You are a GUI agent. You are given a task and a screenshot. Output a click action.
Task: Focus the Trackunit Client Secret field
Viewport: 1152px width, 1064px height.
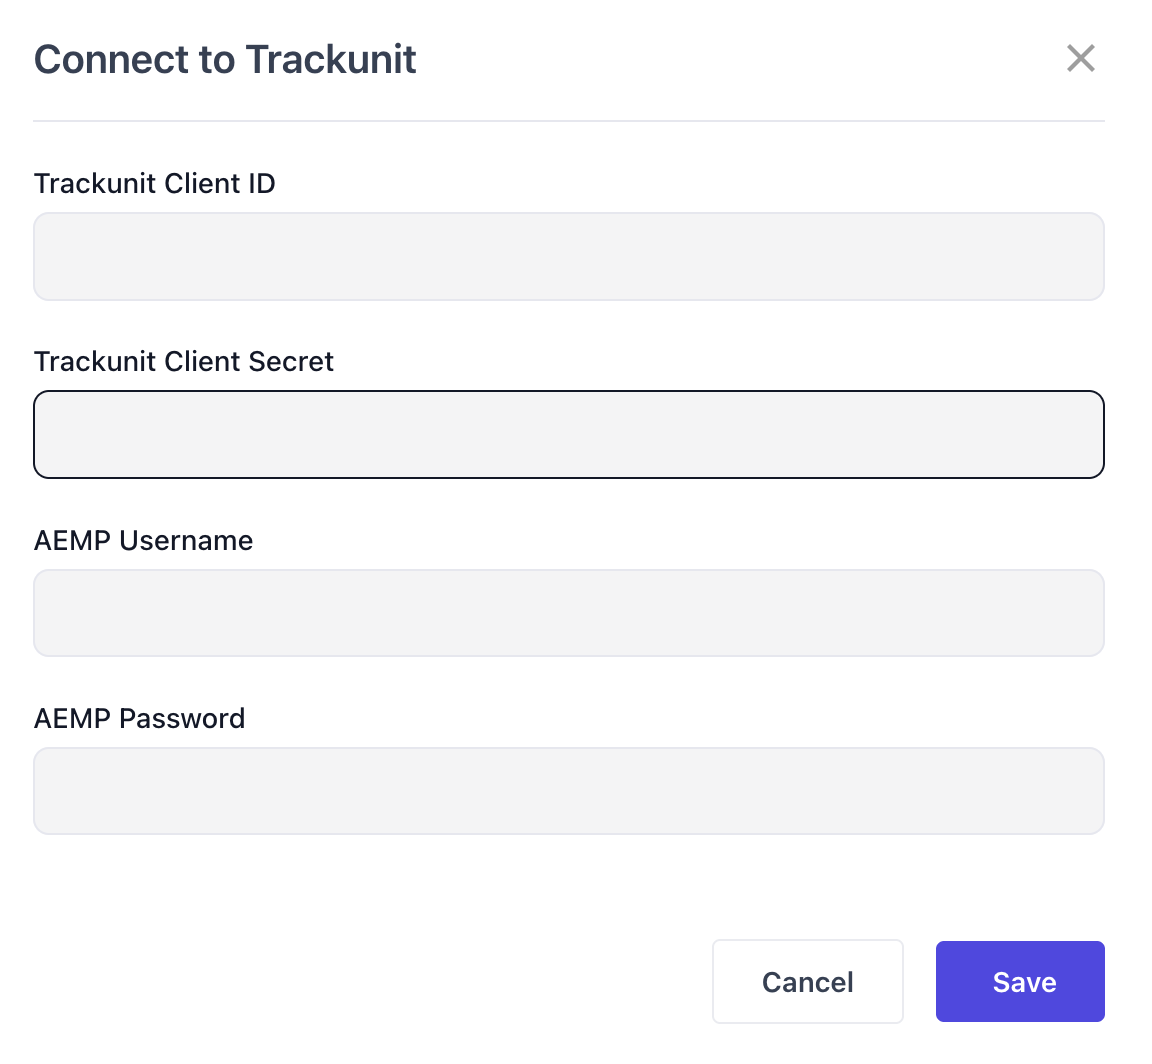[x=568, y=434]
